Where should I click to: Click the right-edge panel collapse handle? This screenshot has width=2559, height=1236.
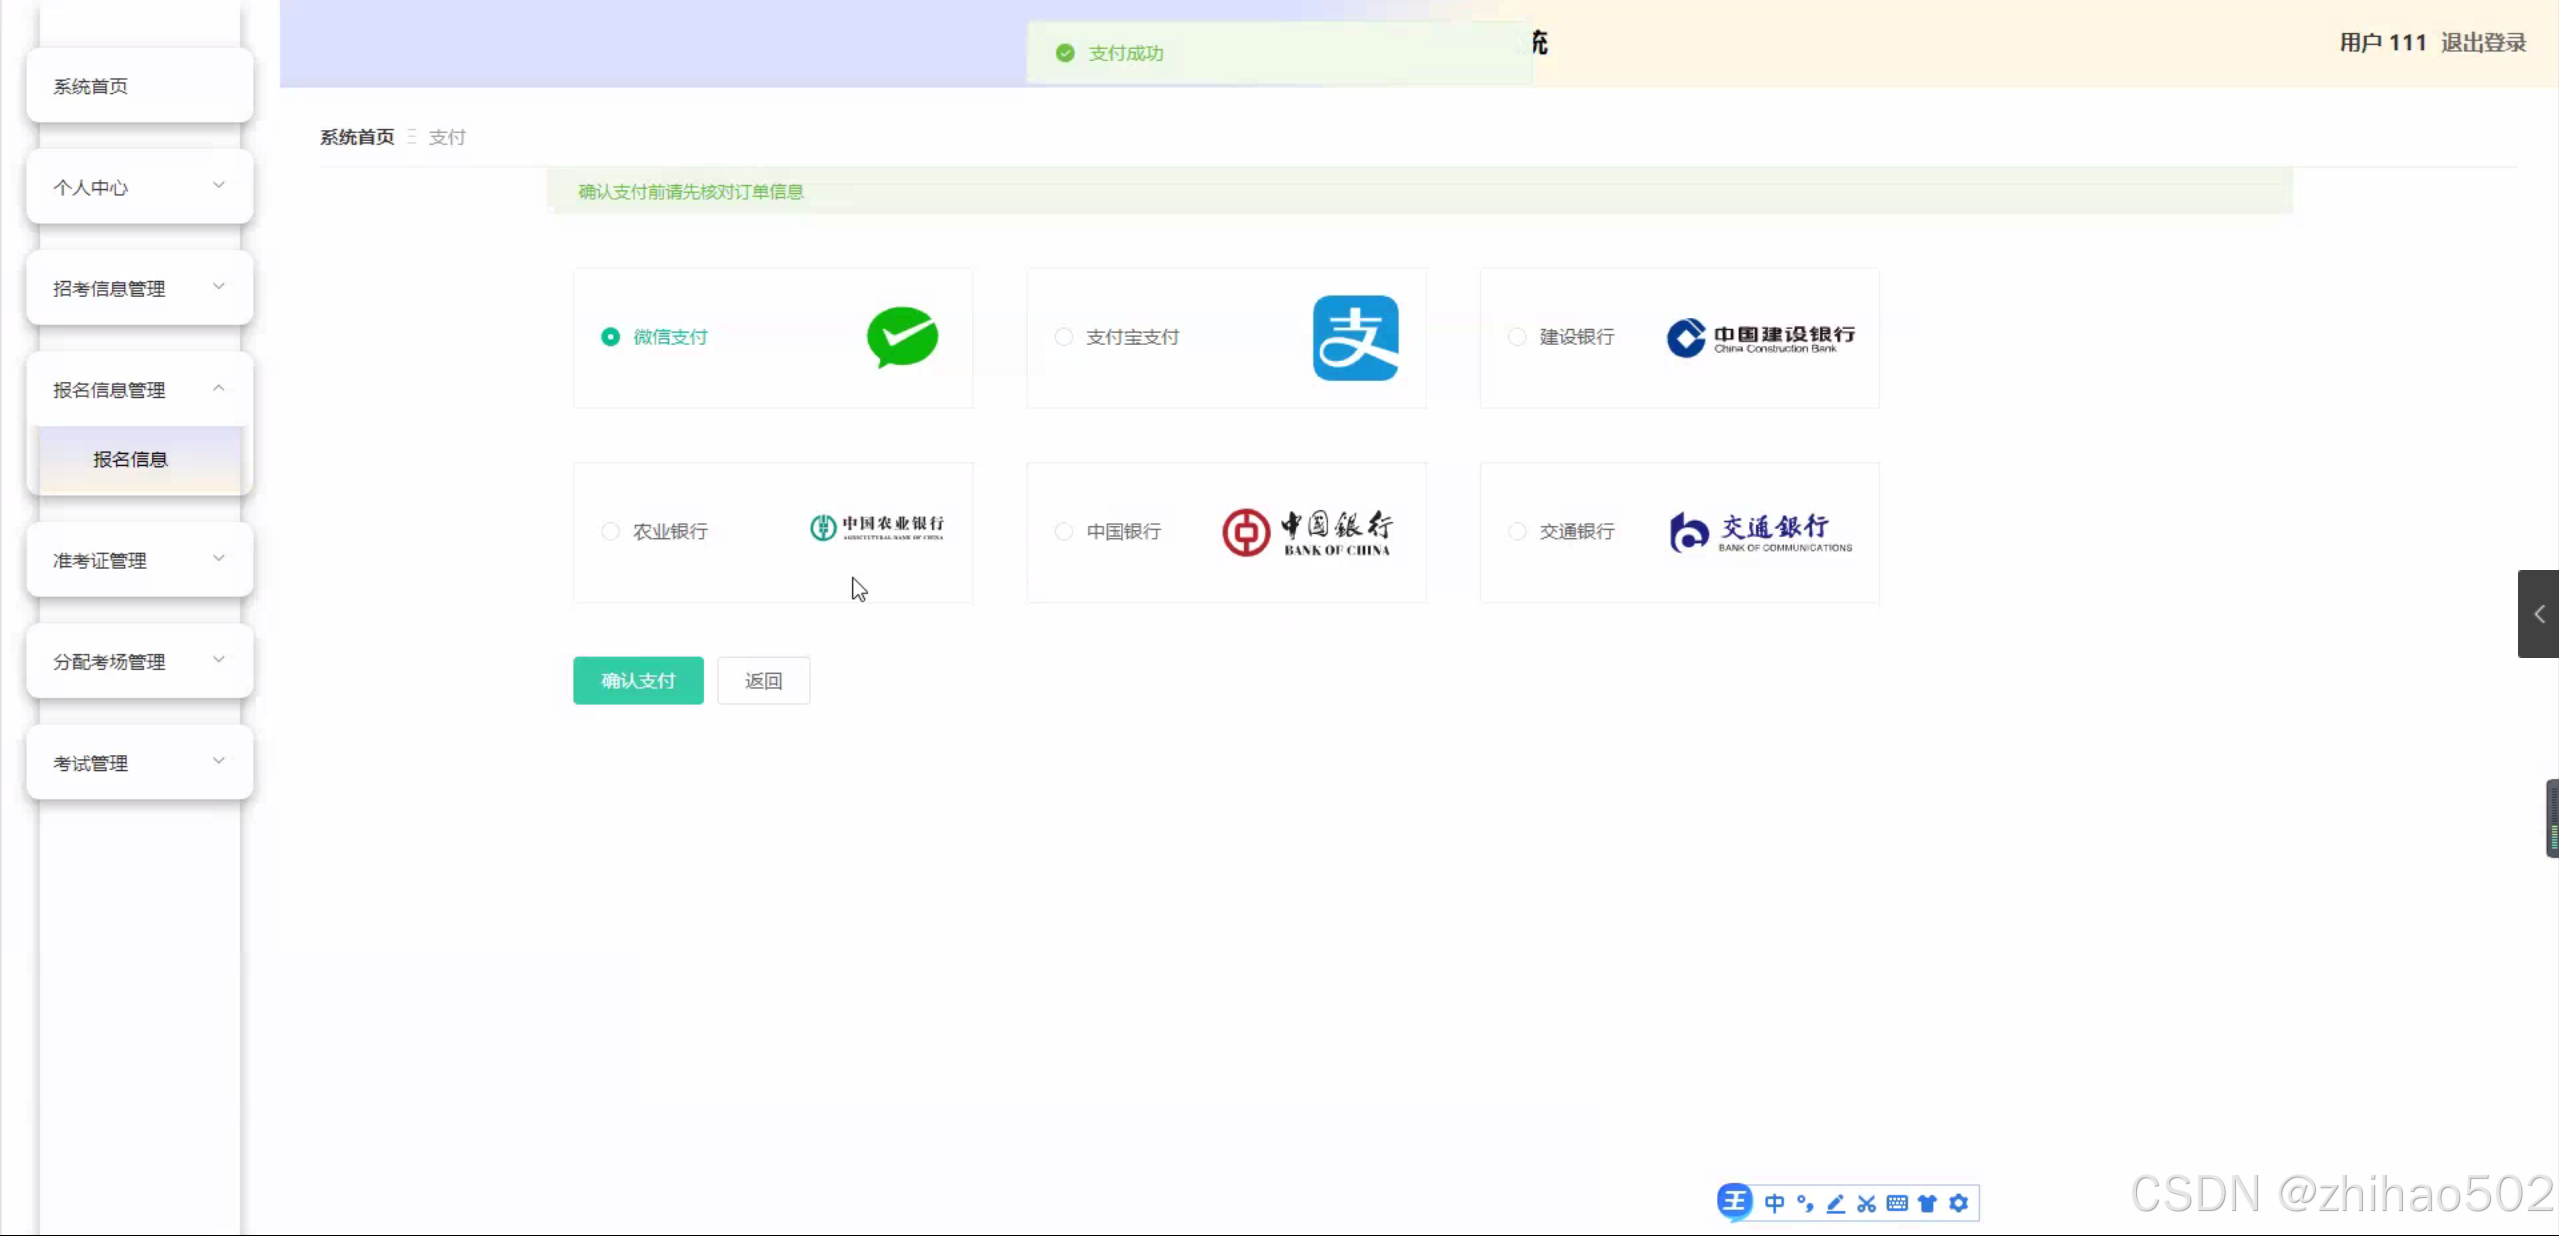[x=2538, y=613]
